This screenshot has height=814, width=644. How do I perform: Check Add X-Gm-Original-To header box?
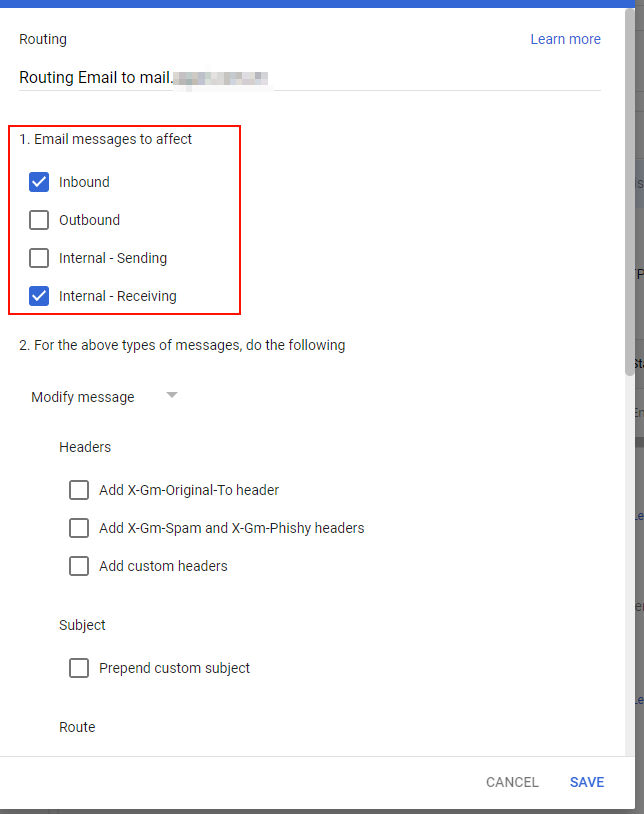[79, 490]
